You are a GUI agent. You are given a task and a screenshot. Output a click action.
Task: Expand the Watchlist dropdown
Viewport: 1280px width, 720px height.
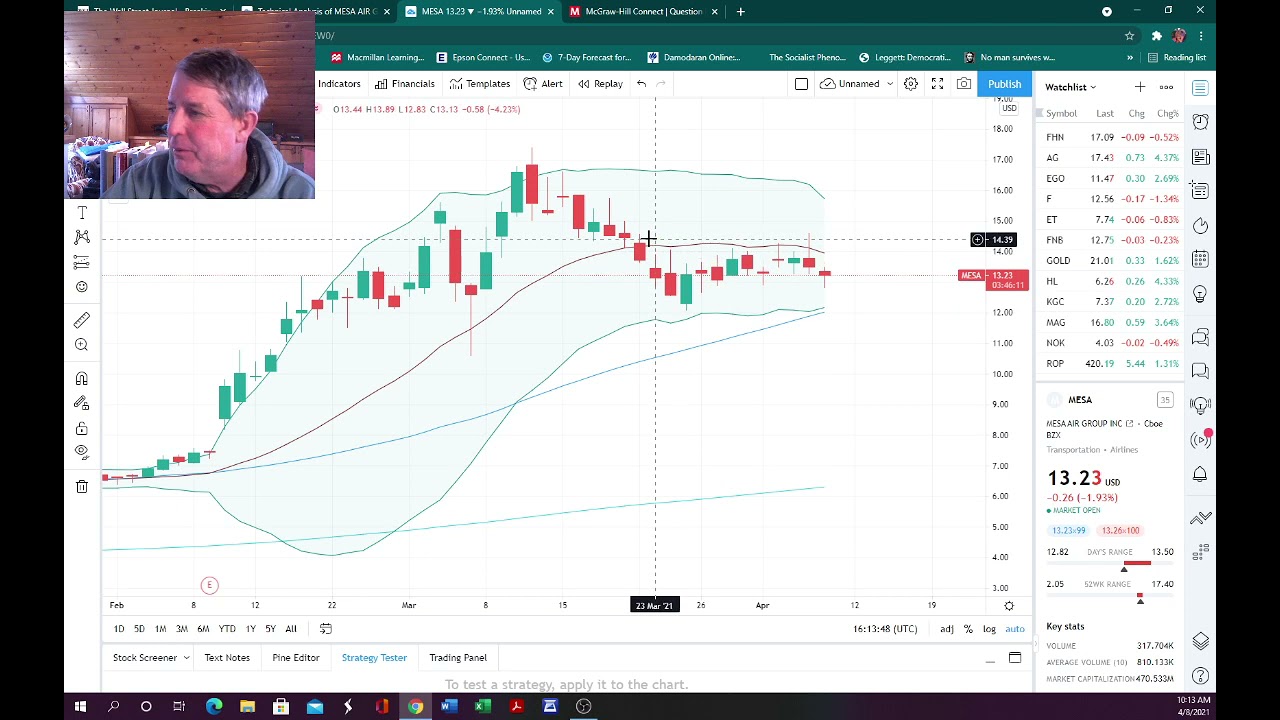(1071, 87)
